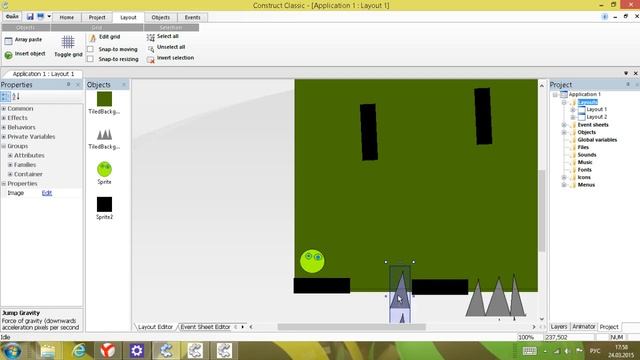Click the volume tray icon
The image size is (640, 360).
coord(567,351)
